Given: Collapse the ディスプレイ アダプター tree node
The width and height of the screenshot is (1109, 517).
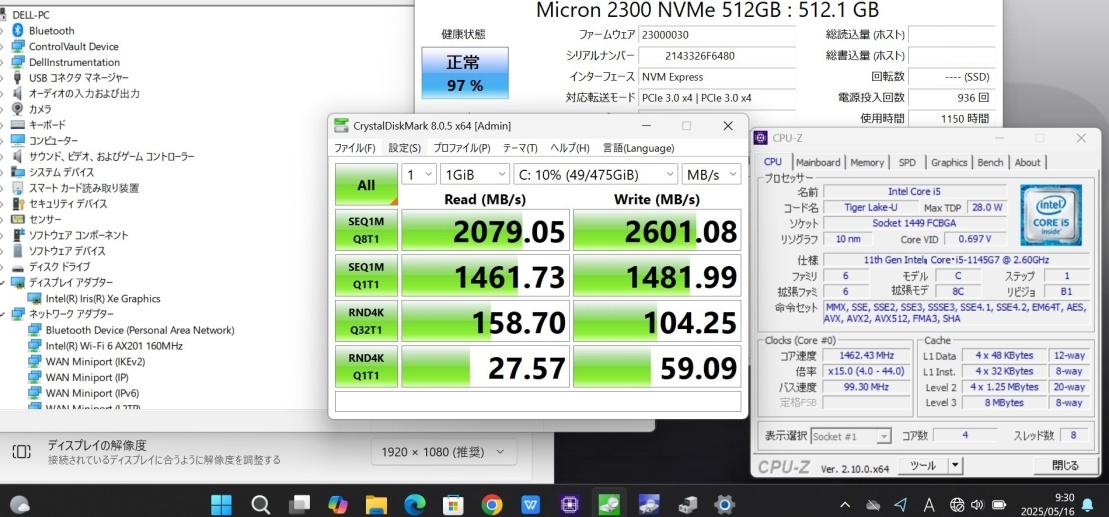Looking at the screenshot, I should [x=4, y=283].
